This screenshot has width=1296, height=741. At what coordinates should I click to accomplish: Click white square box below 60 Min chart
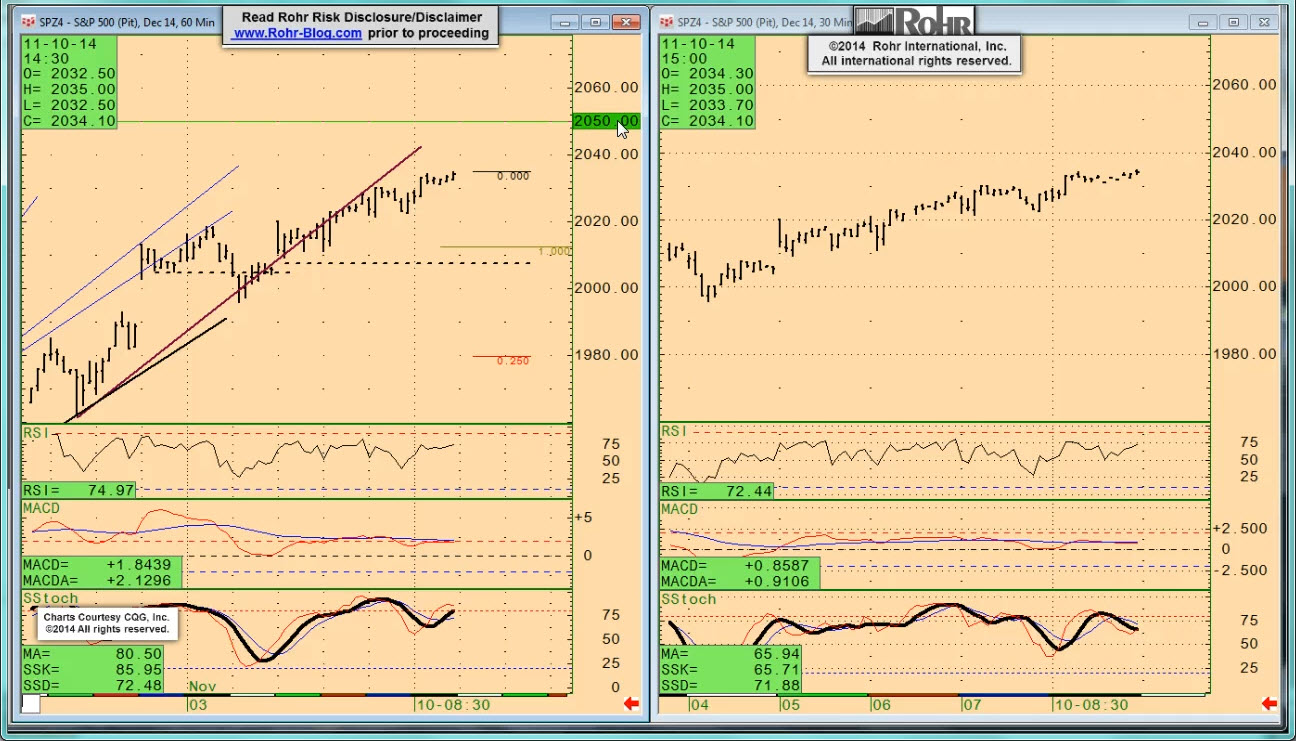click(31, 704)
